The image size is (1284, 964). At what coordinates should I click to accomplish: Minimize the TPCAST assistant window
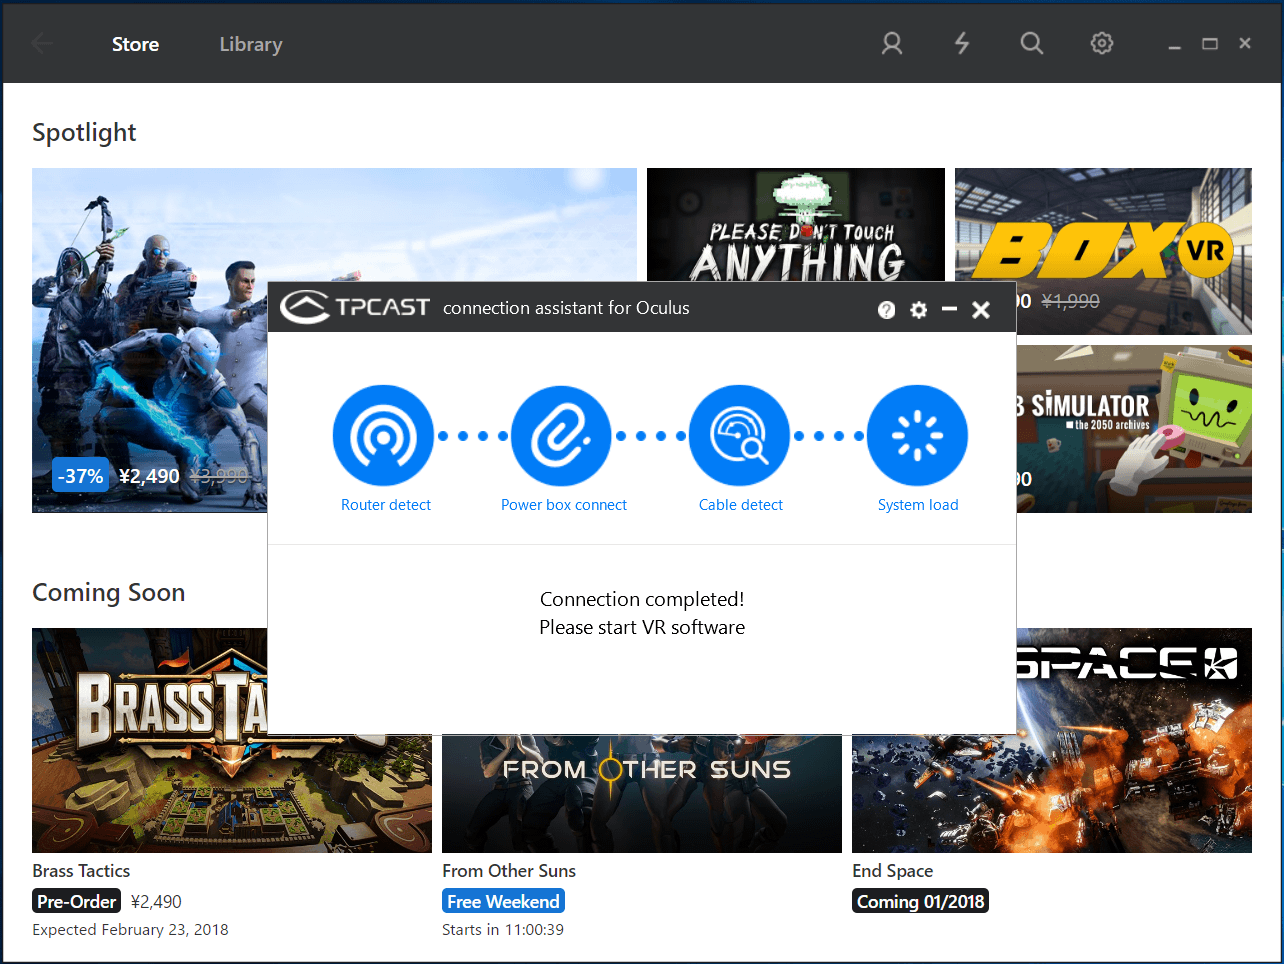950,310
